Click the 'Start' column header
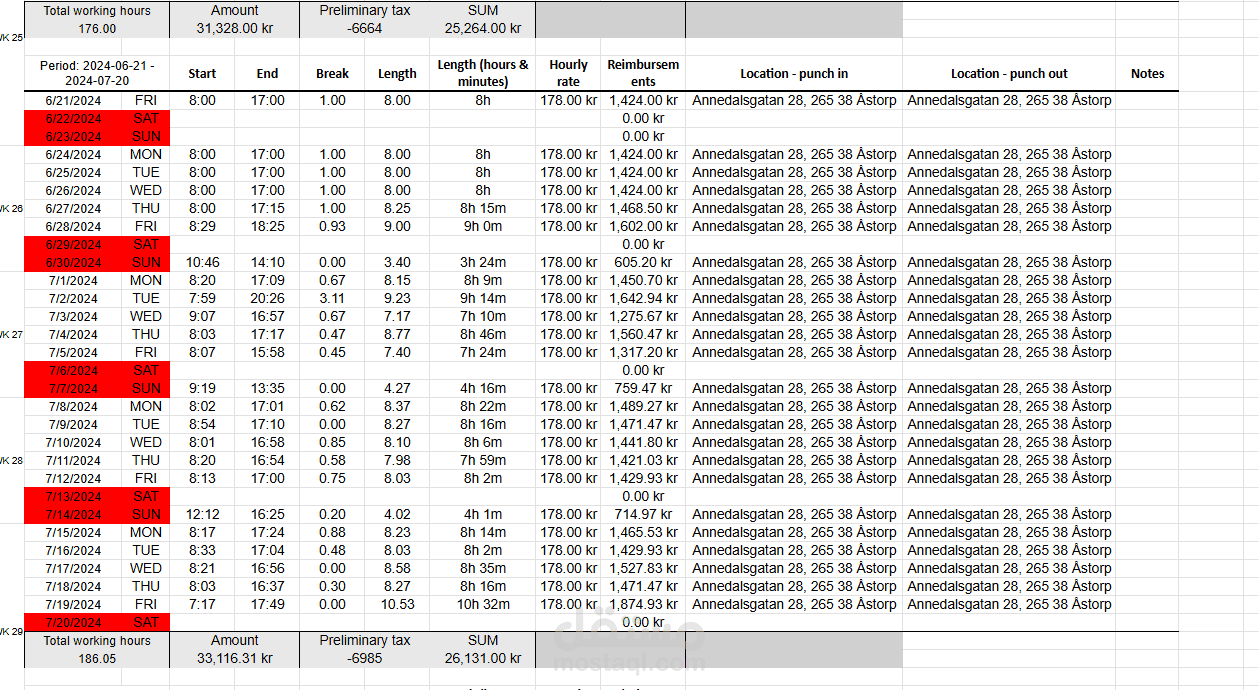 202,73
